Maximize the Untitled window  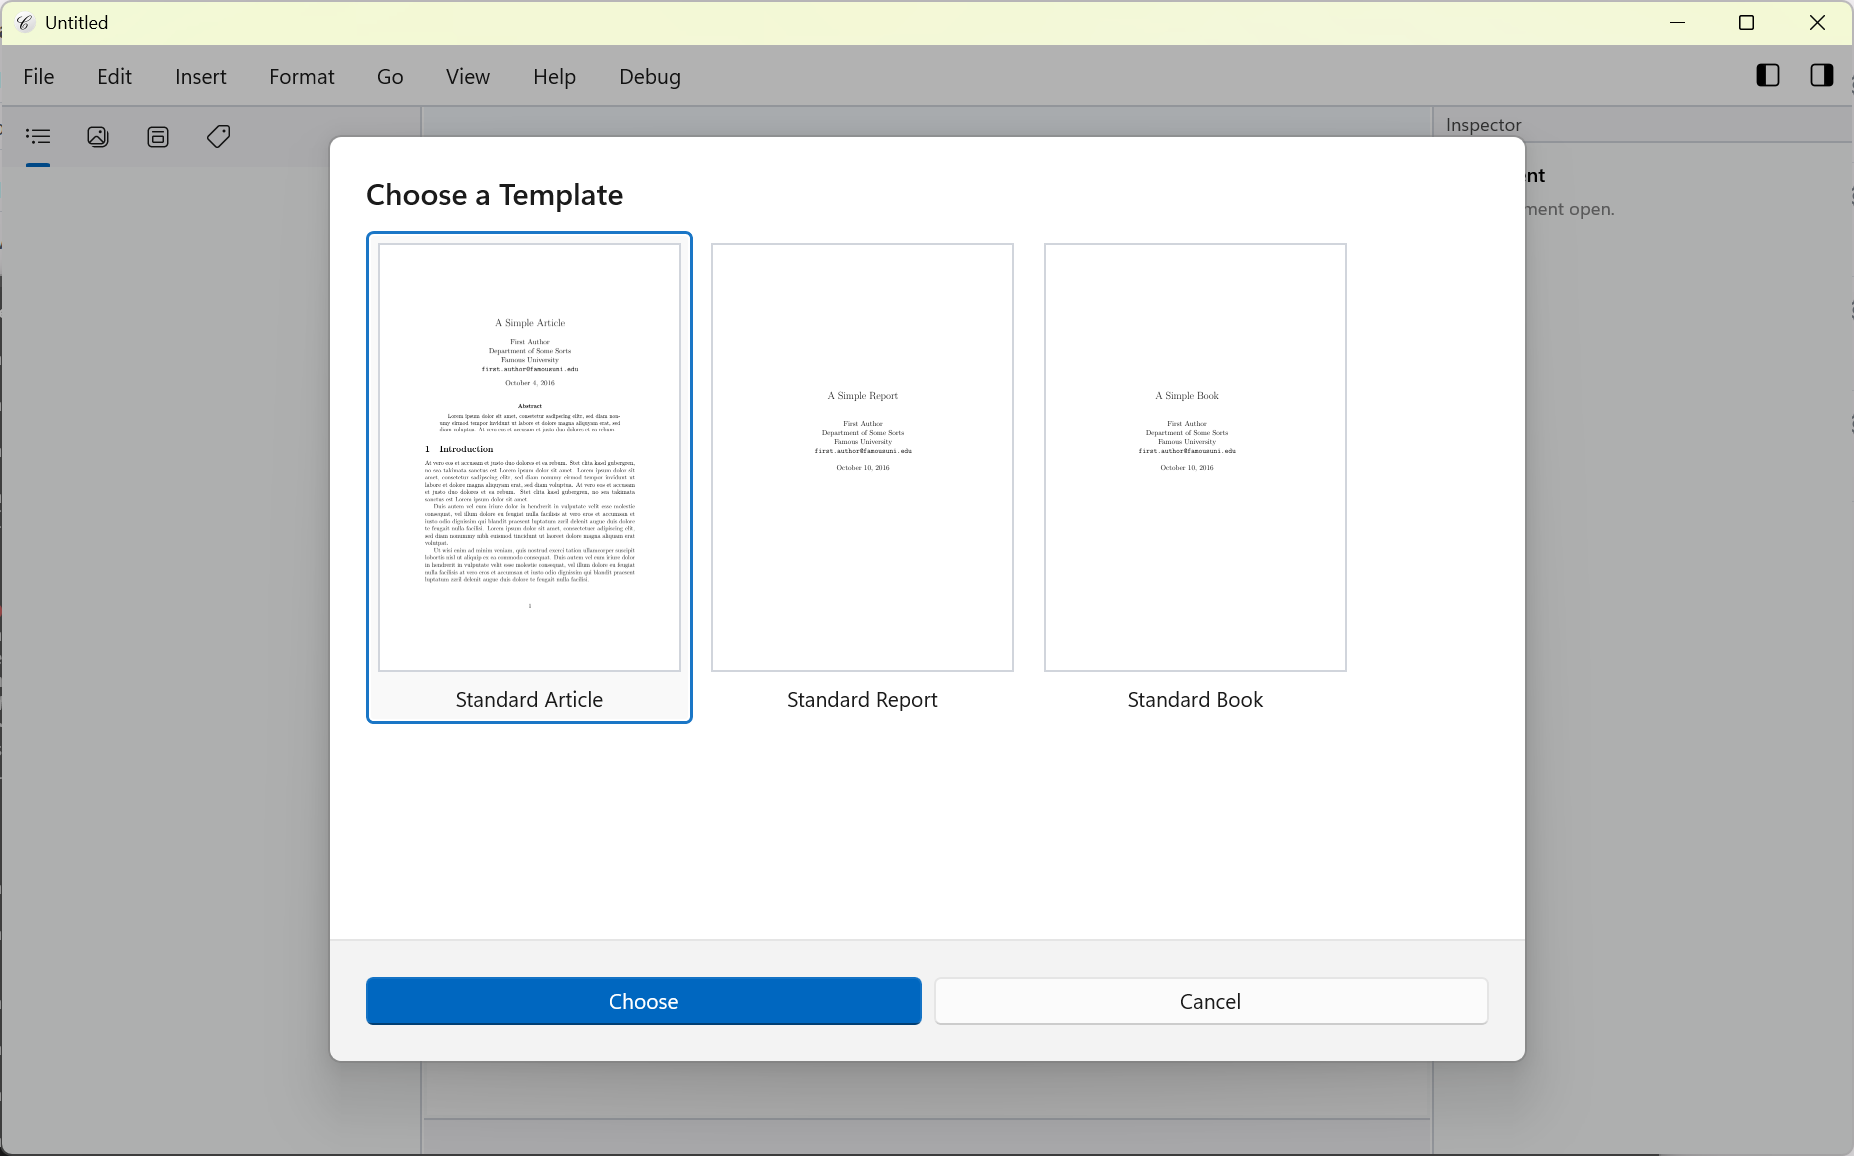[x=1747, y=22]
